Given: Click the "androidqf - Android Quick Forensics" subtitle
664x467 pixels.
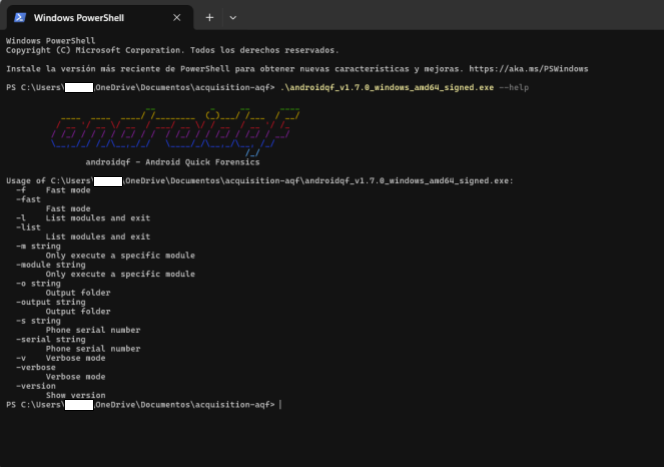Looking at the screenshot, I should 172,162.
